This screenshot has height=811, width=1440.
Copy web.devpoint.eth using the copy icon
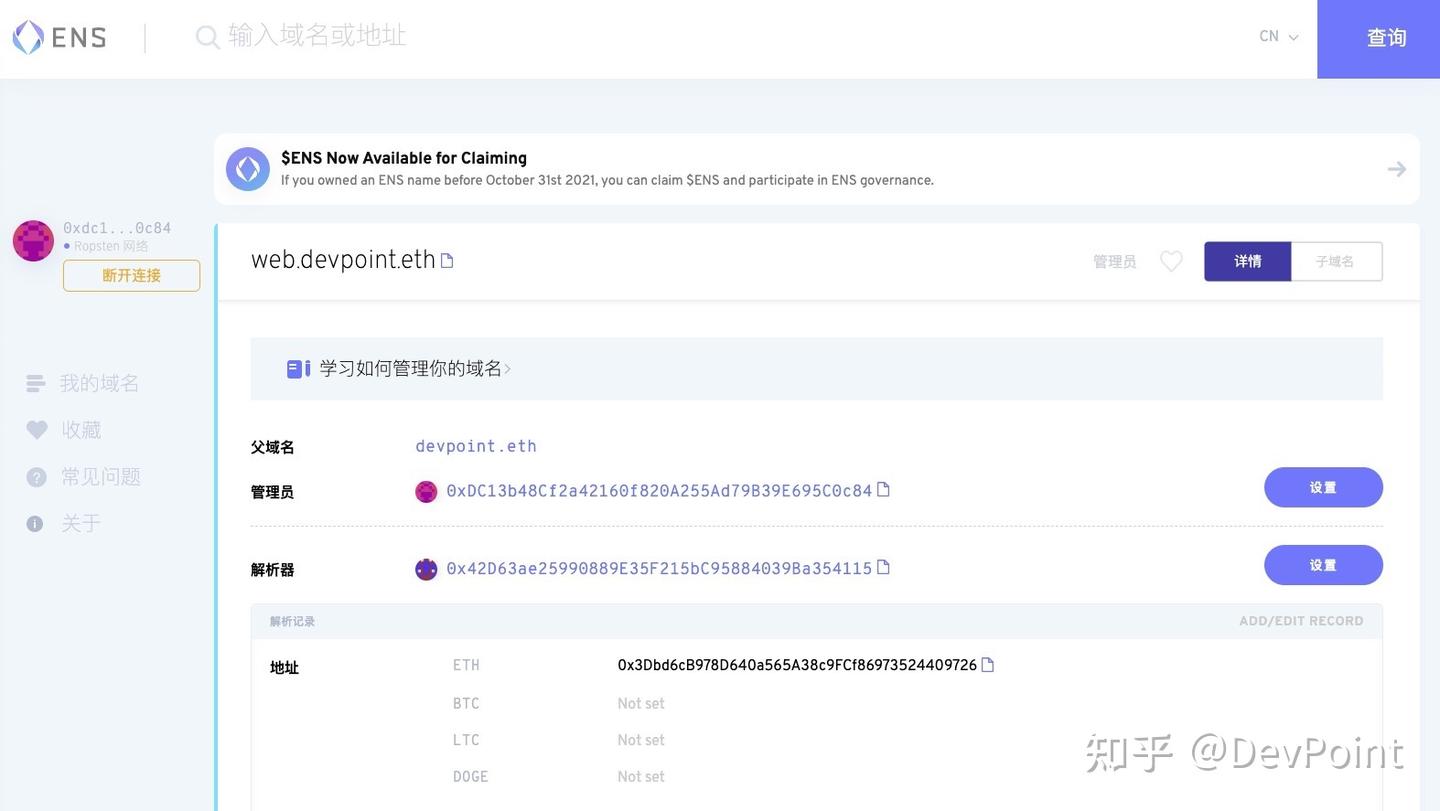447,259
